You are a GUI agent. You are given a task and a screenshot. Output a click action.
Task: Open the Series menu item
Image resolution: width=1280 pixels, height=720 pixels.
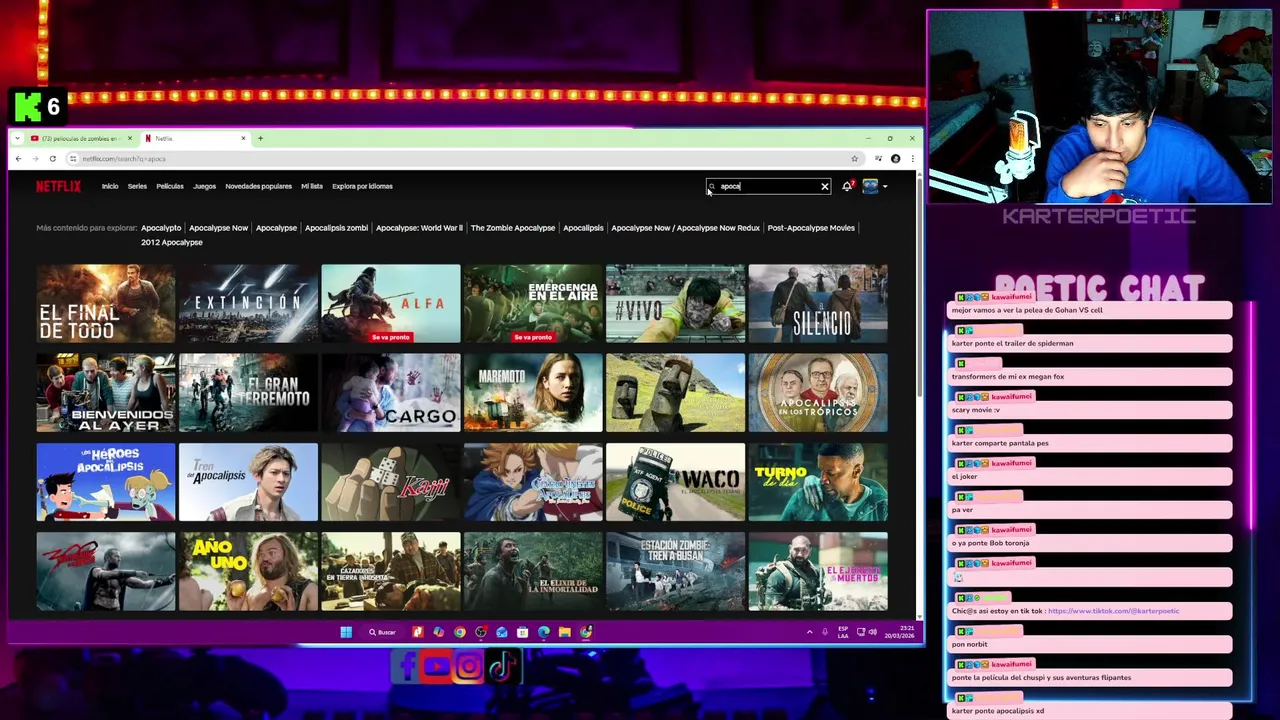[137, 186]
